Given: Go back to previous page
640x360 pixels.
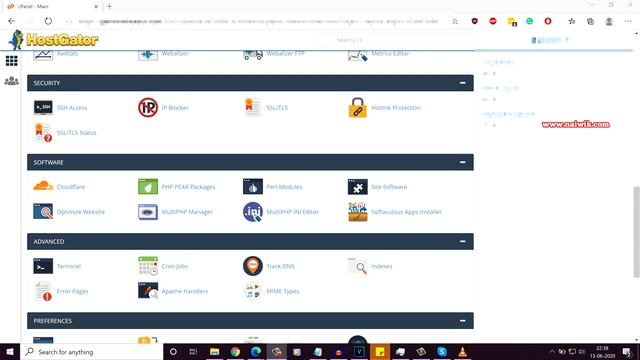Looking at the screenshot, I should 11,21.
